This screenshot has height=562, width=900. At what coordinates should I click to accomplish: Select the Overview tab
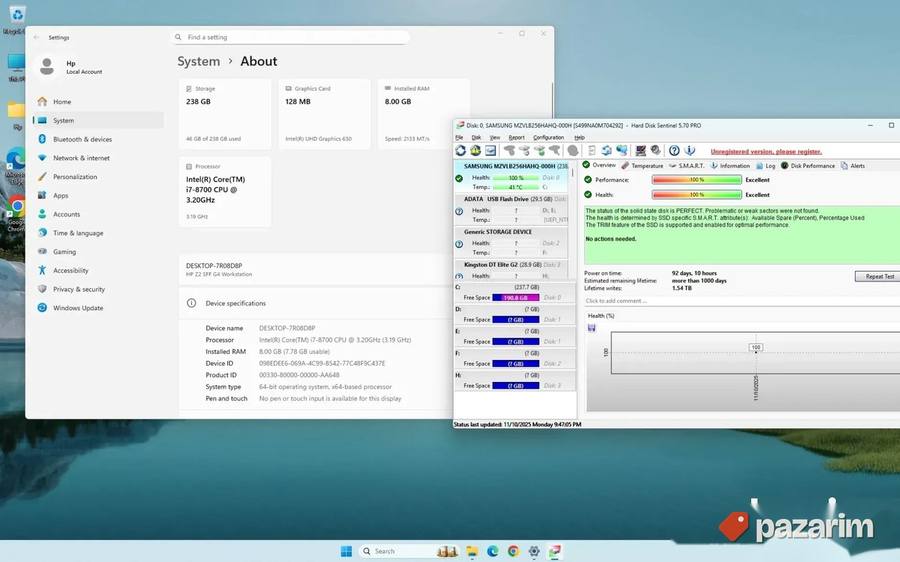point(599,165)
